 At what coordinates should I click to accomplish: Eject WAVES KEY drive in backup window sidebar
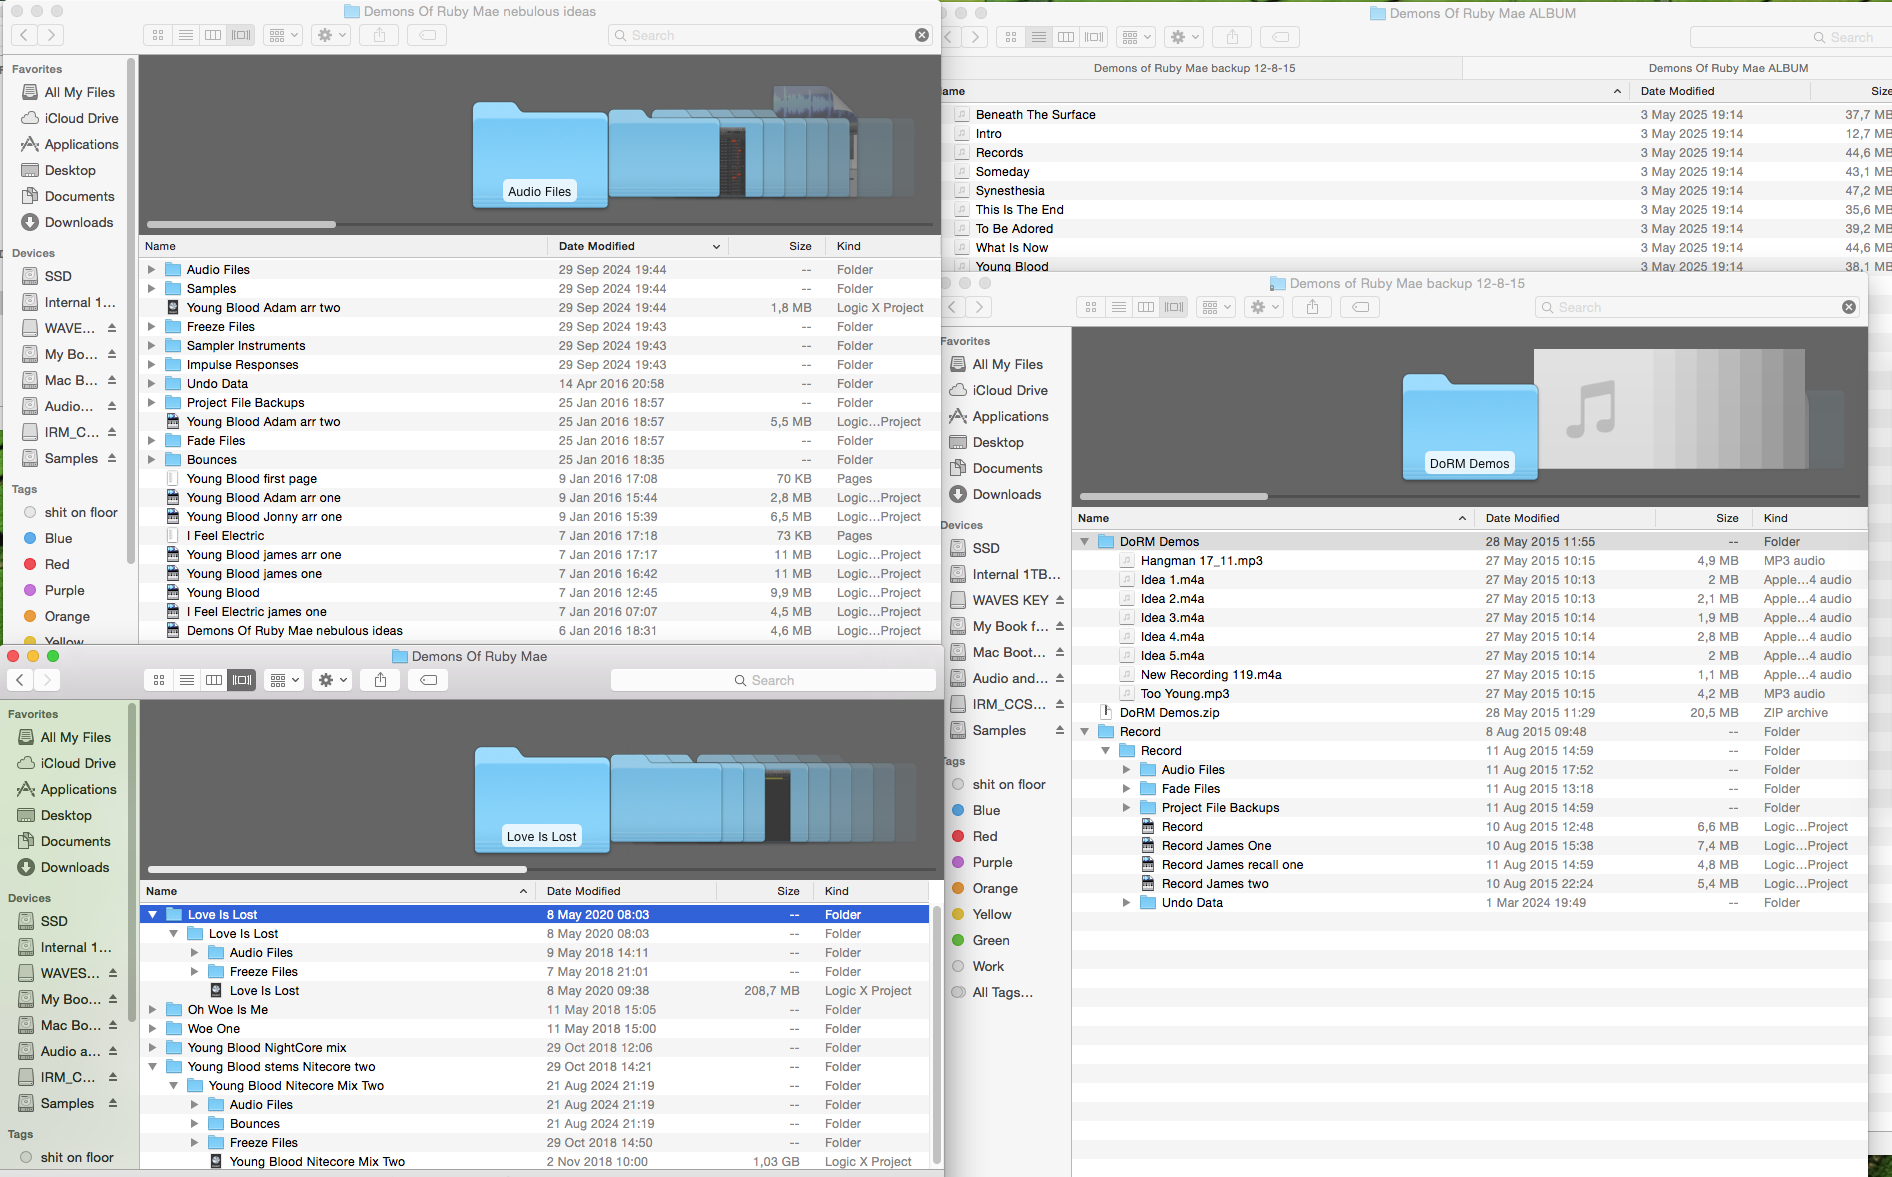pos(1059,600)
